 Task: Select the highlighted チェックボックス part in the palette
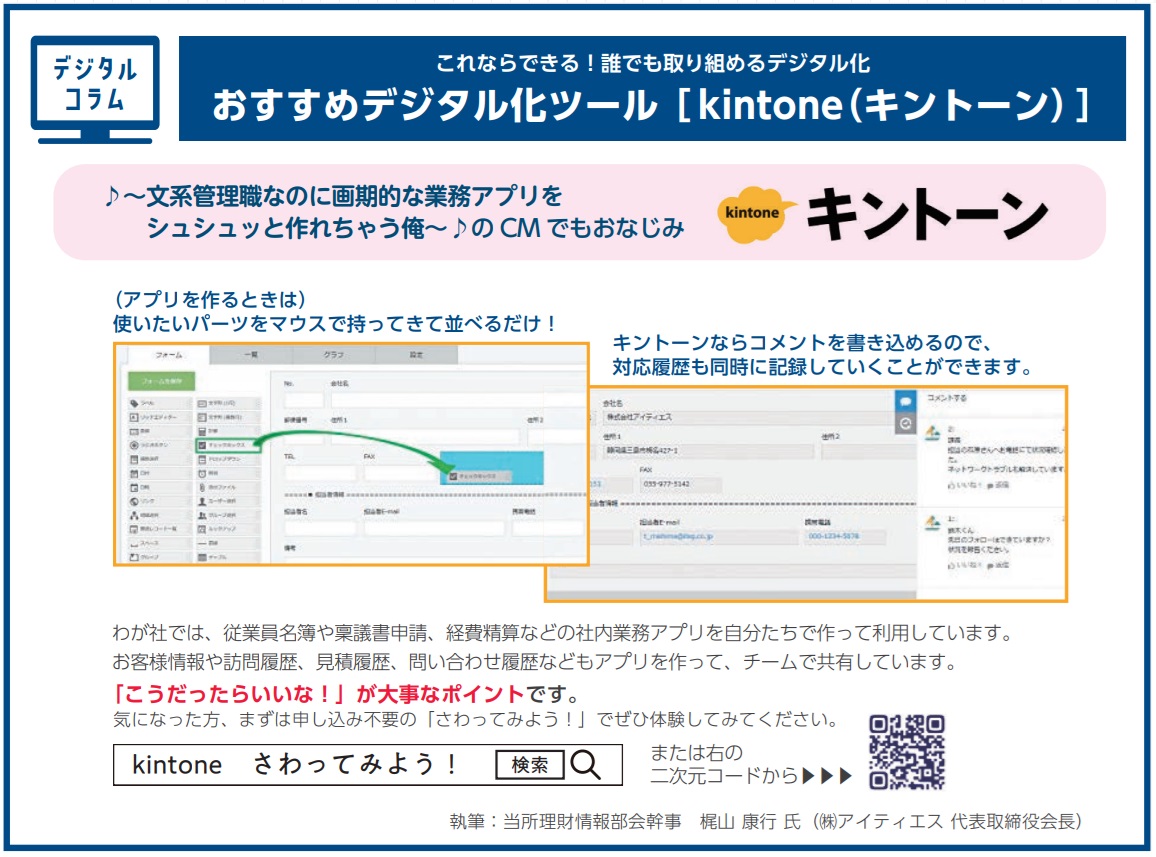pyautogui.click(x=228, y=445)
